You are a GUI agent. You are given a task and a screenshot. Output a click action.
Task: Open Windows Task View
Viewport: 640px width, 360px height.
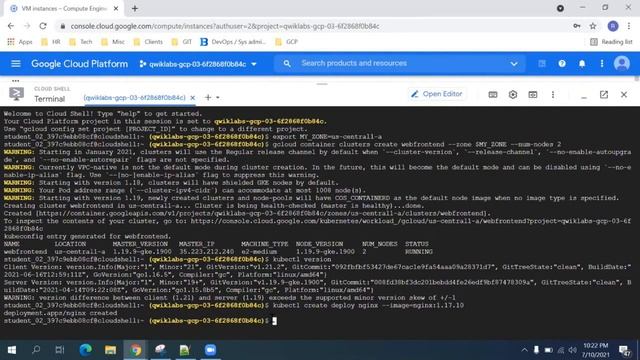point(60,350)
